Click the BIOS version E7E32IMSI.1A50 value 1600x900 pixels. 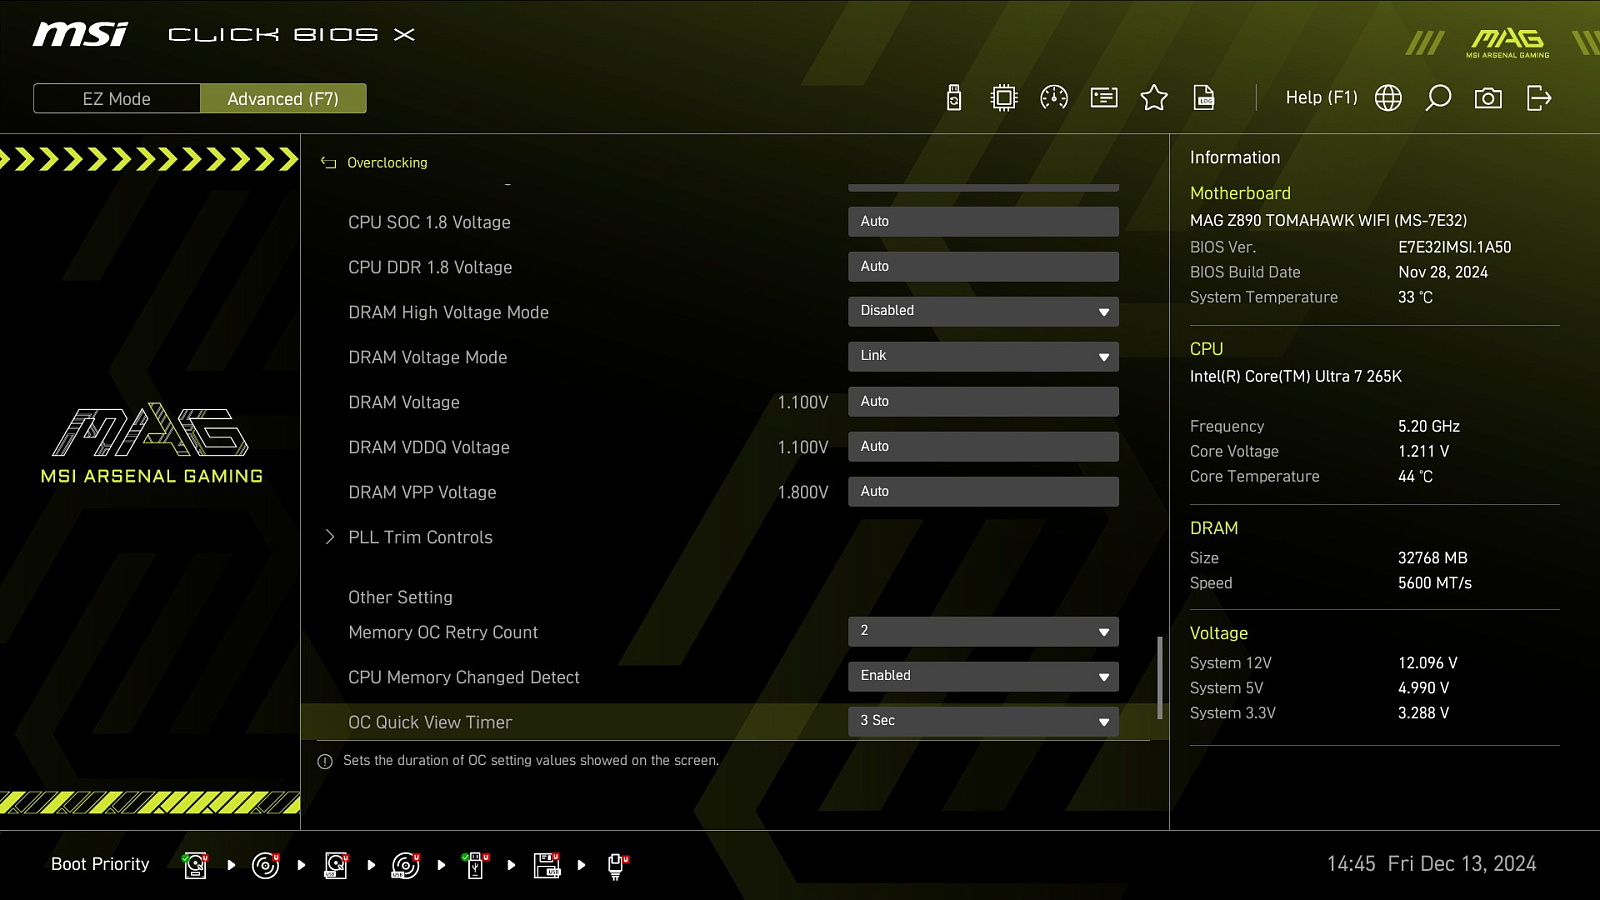(1455, 247)
